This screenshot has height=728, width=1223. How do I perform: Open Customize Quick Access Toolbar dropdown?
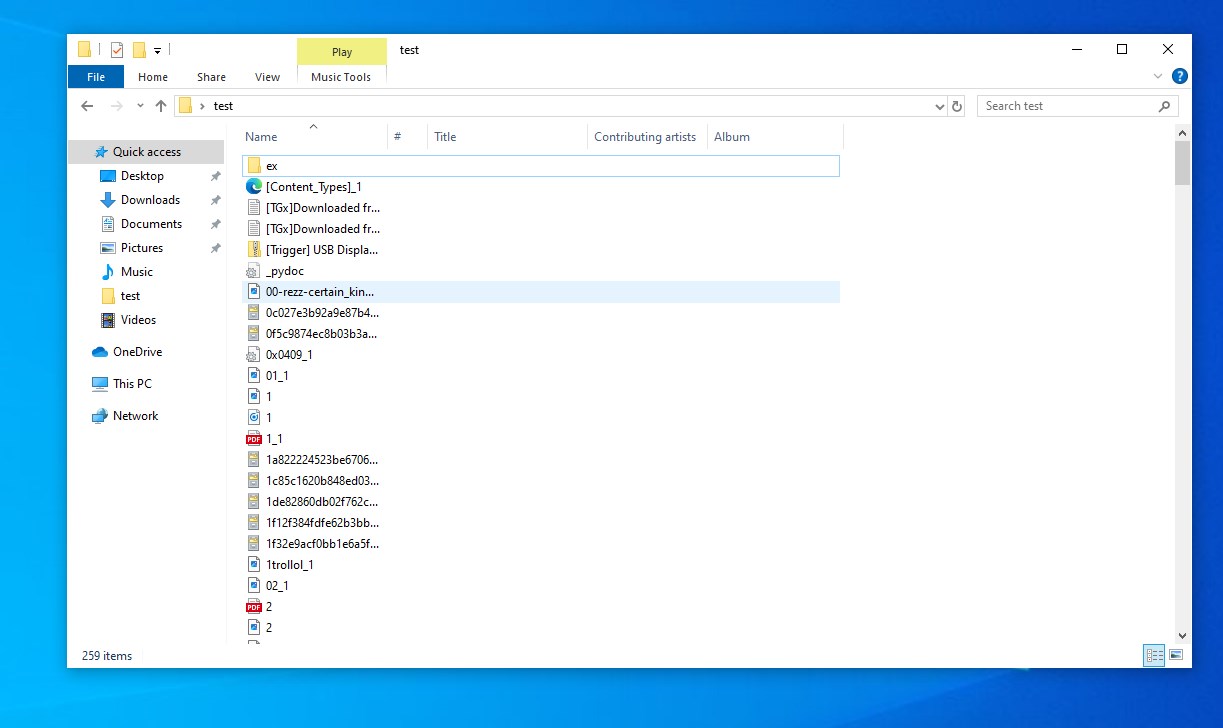click(x=158, y=50)
